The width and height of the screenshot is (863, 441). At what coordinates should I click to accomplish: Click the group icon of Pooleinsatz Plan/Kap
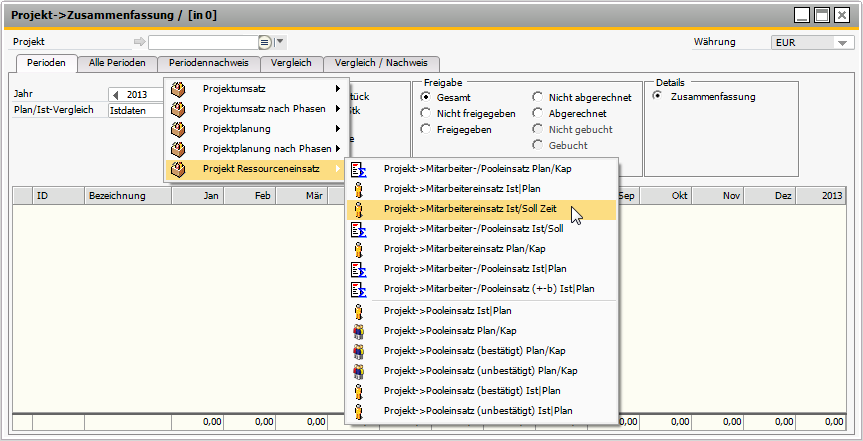[359, 331]
